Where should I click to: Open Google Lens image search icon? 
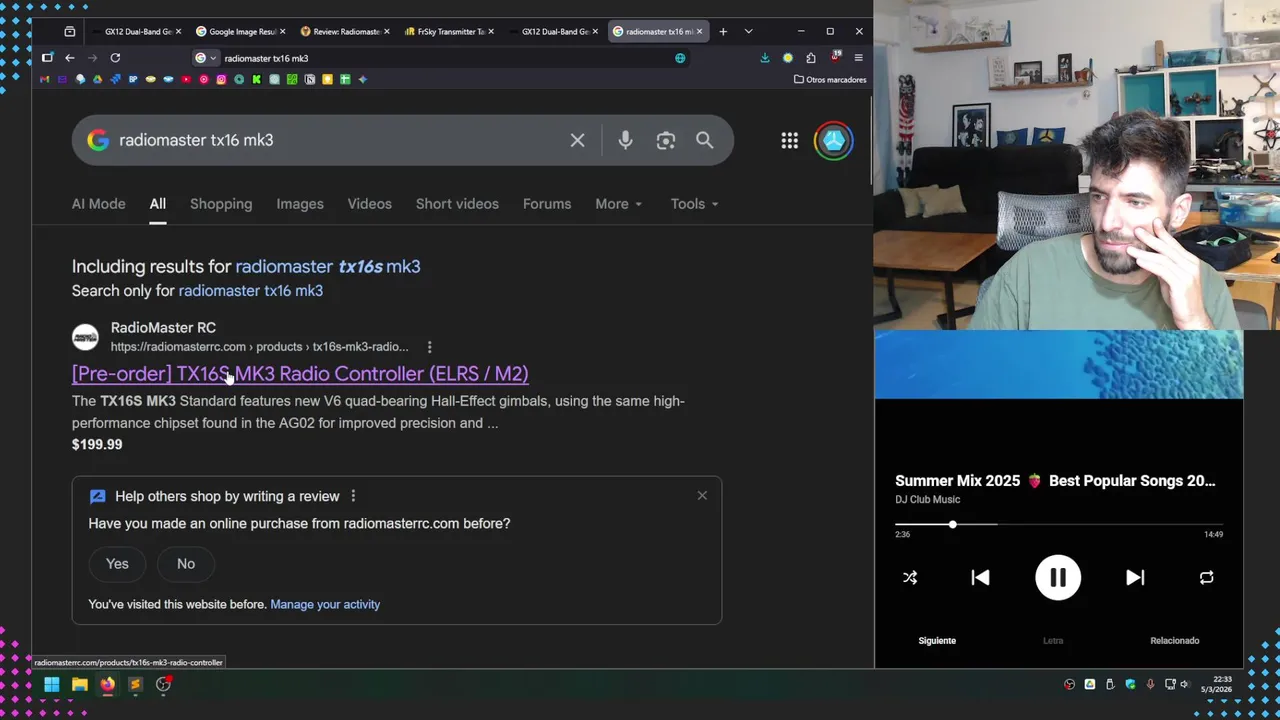(666, 141)
